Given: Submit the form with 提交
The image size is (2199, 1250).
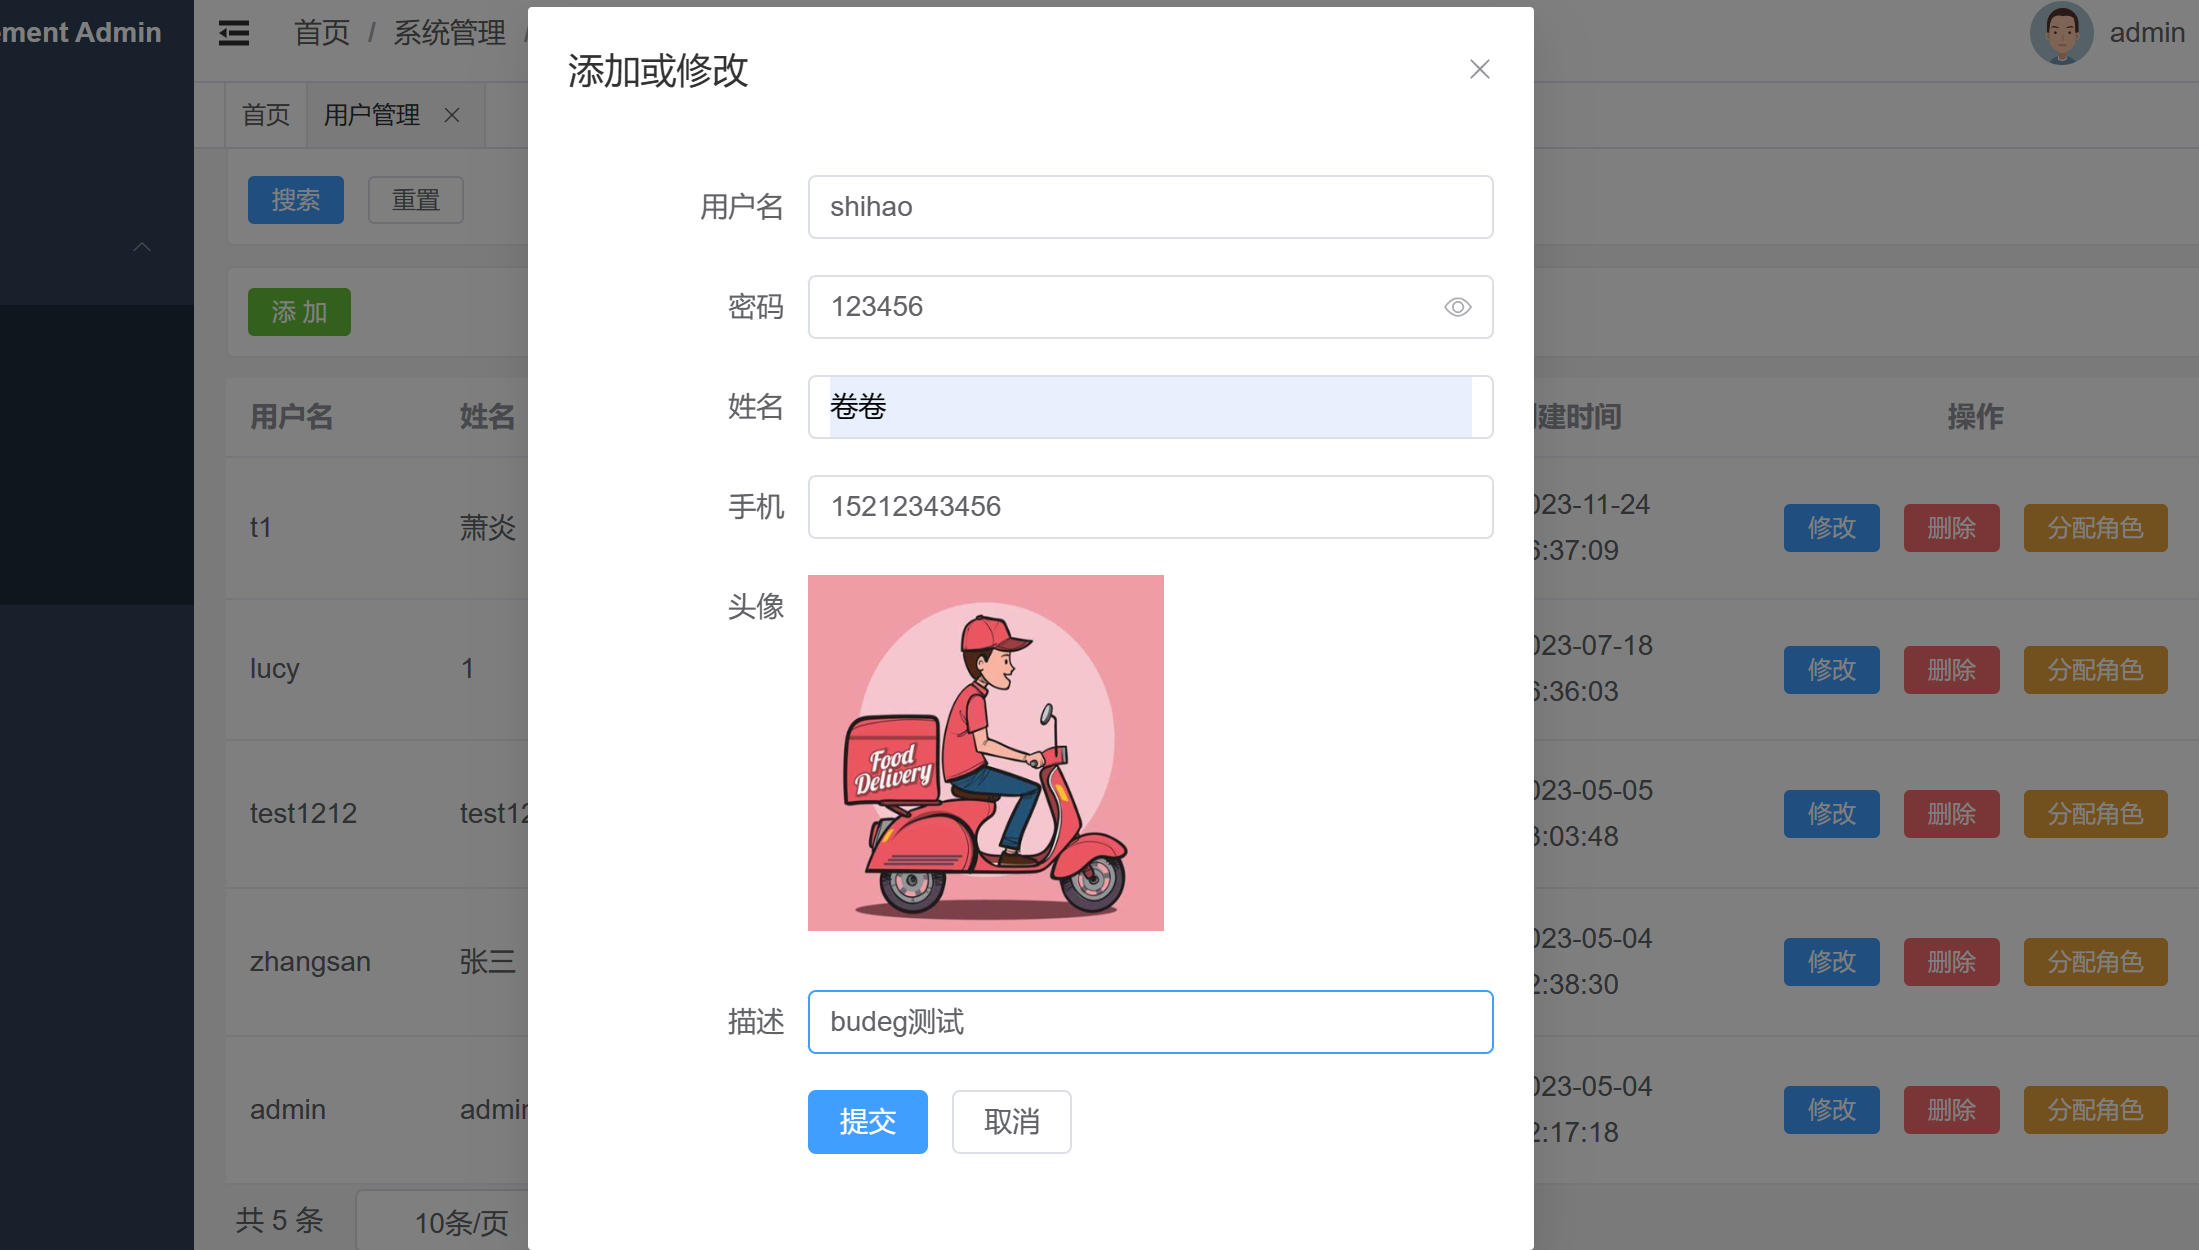Looking at the screenshot, I should pyautogui.click(x=868, y=1122).
